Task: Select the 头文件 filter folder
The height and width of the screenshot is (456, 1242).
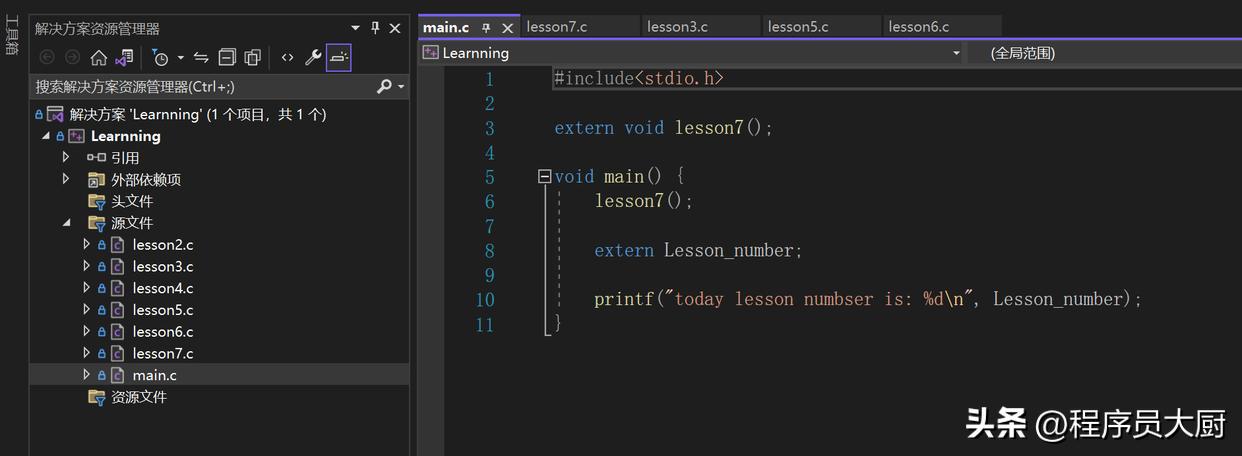Action: coord(131,201)
